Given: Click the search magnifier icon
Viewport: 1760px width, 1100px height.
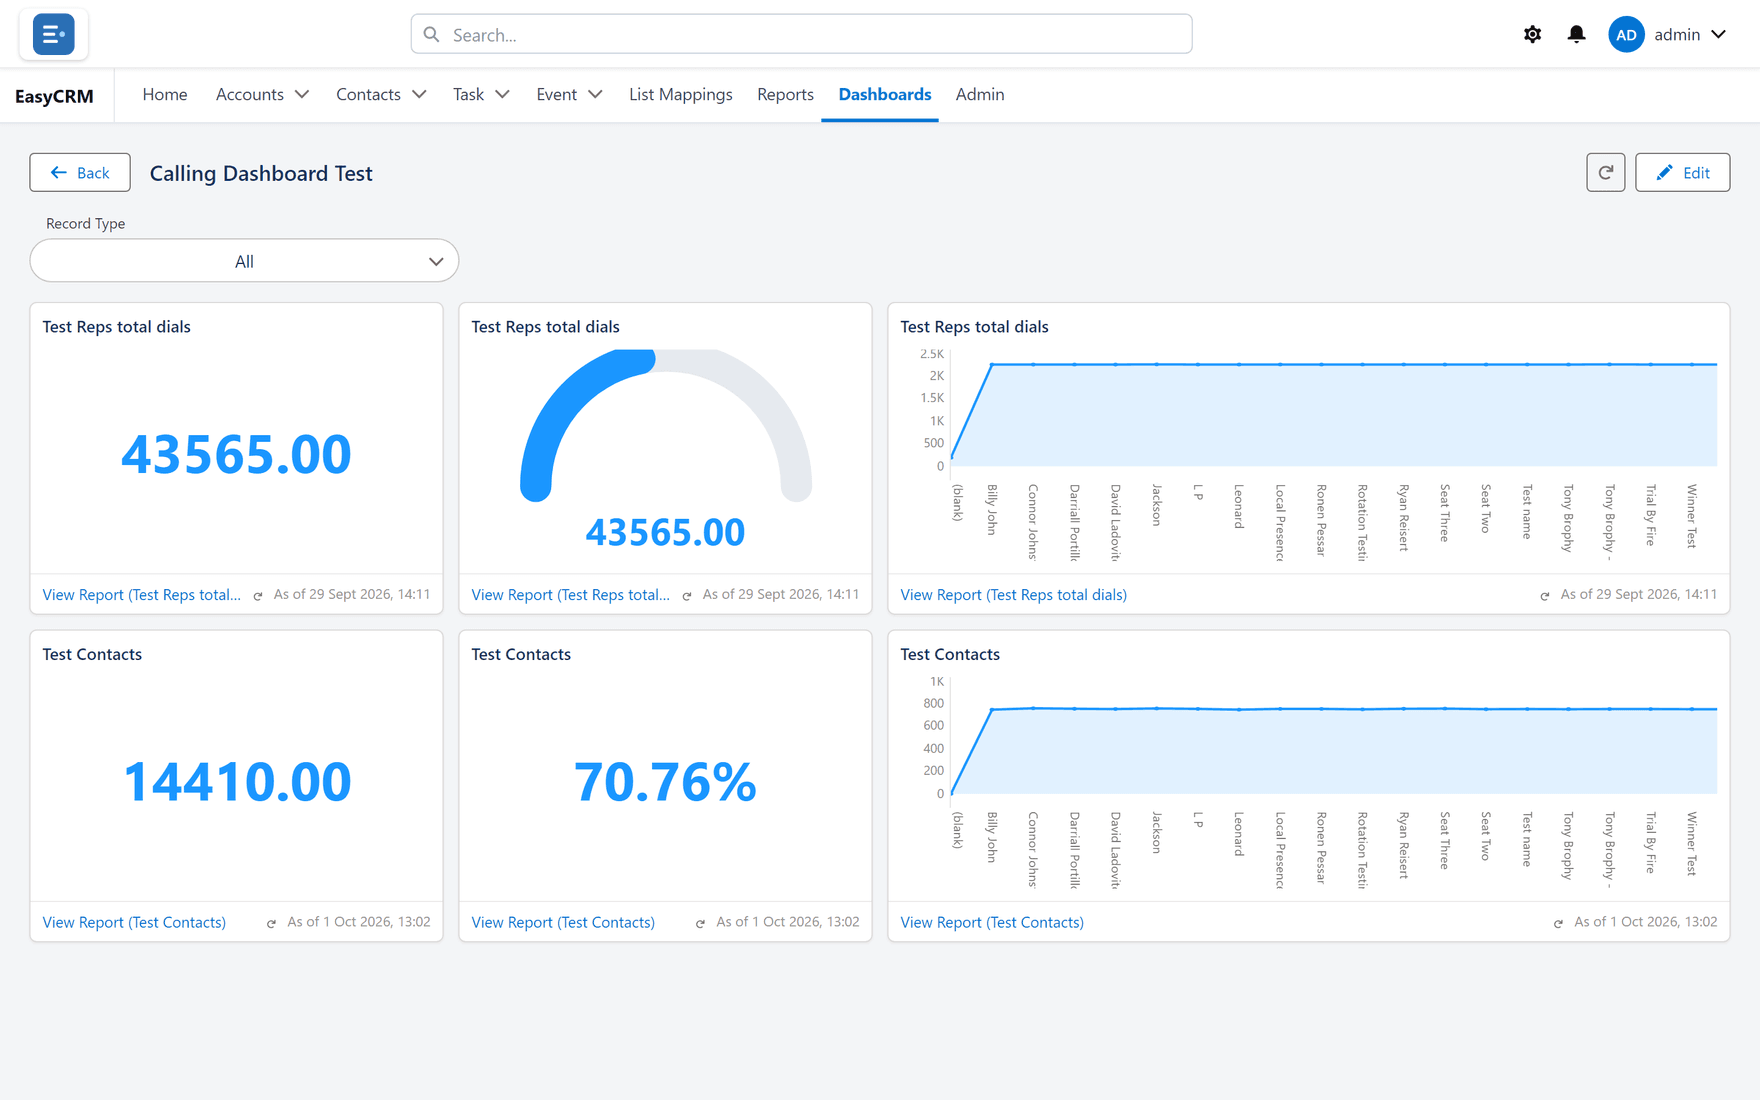Looking at the screenshot, I should (431, 34).
